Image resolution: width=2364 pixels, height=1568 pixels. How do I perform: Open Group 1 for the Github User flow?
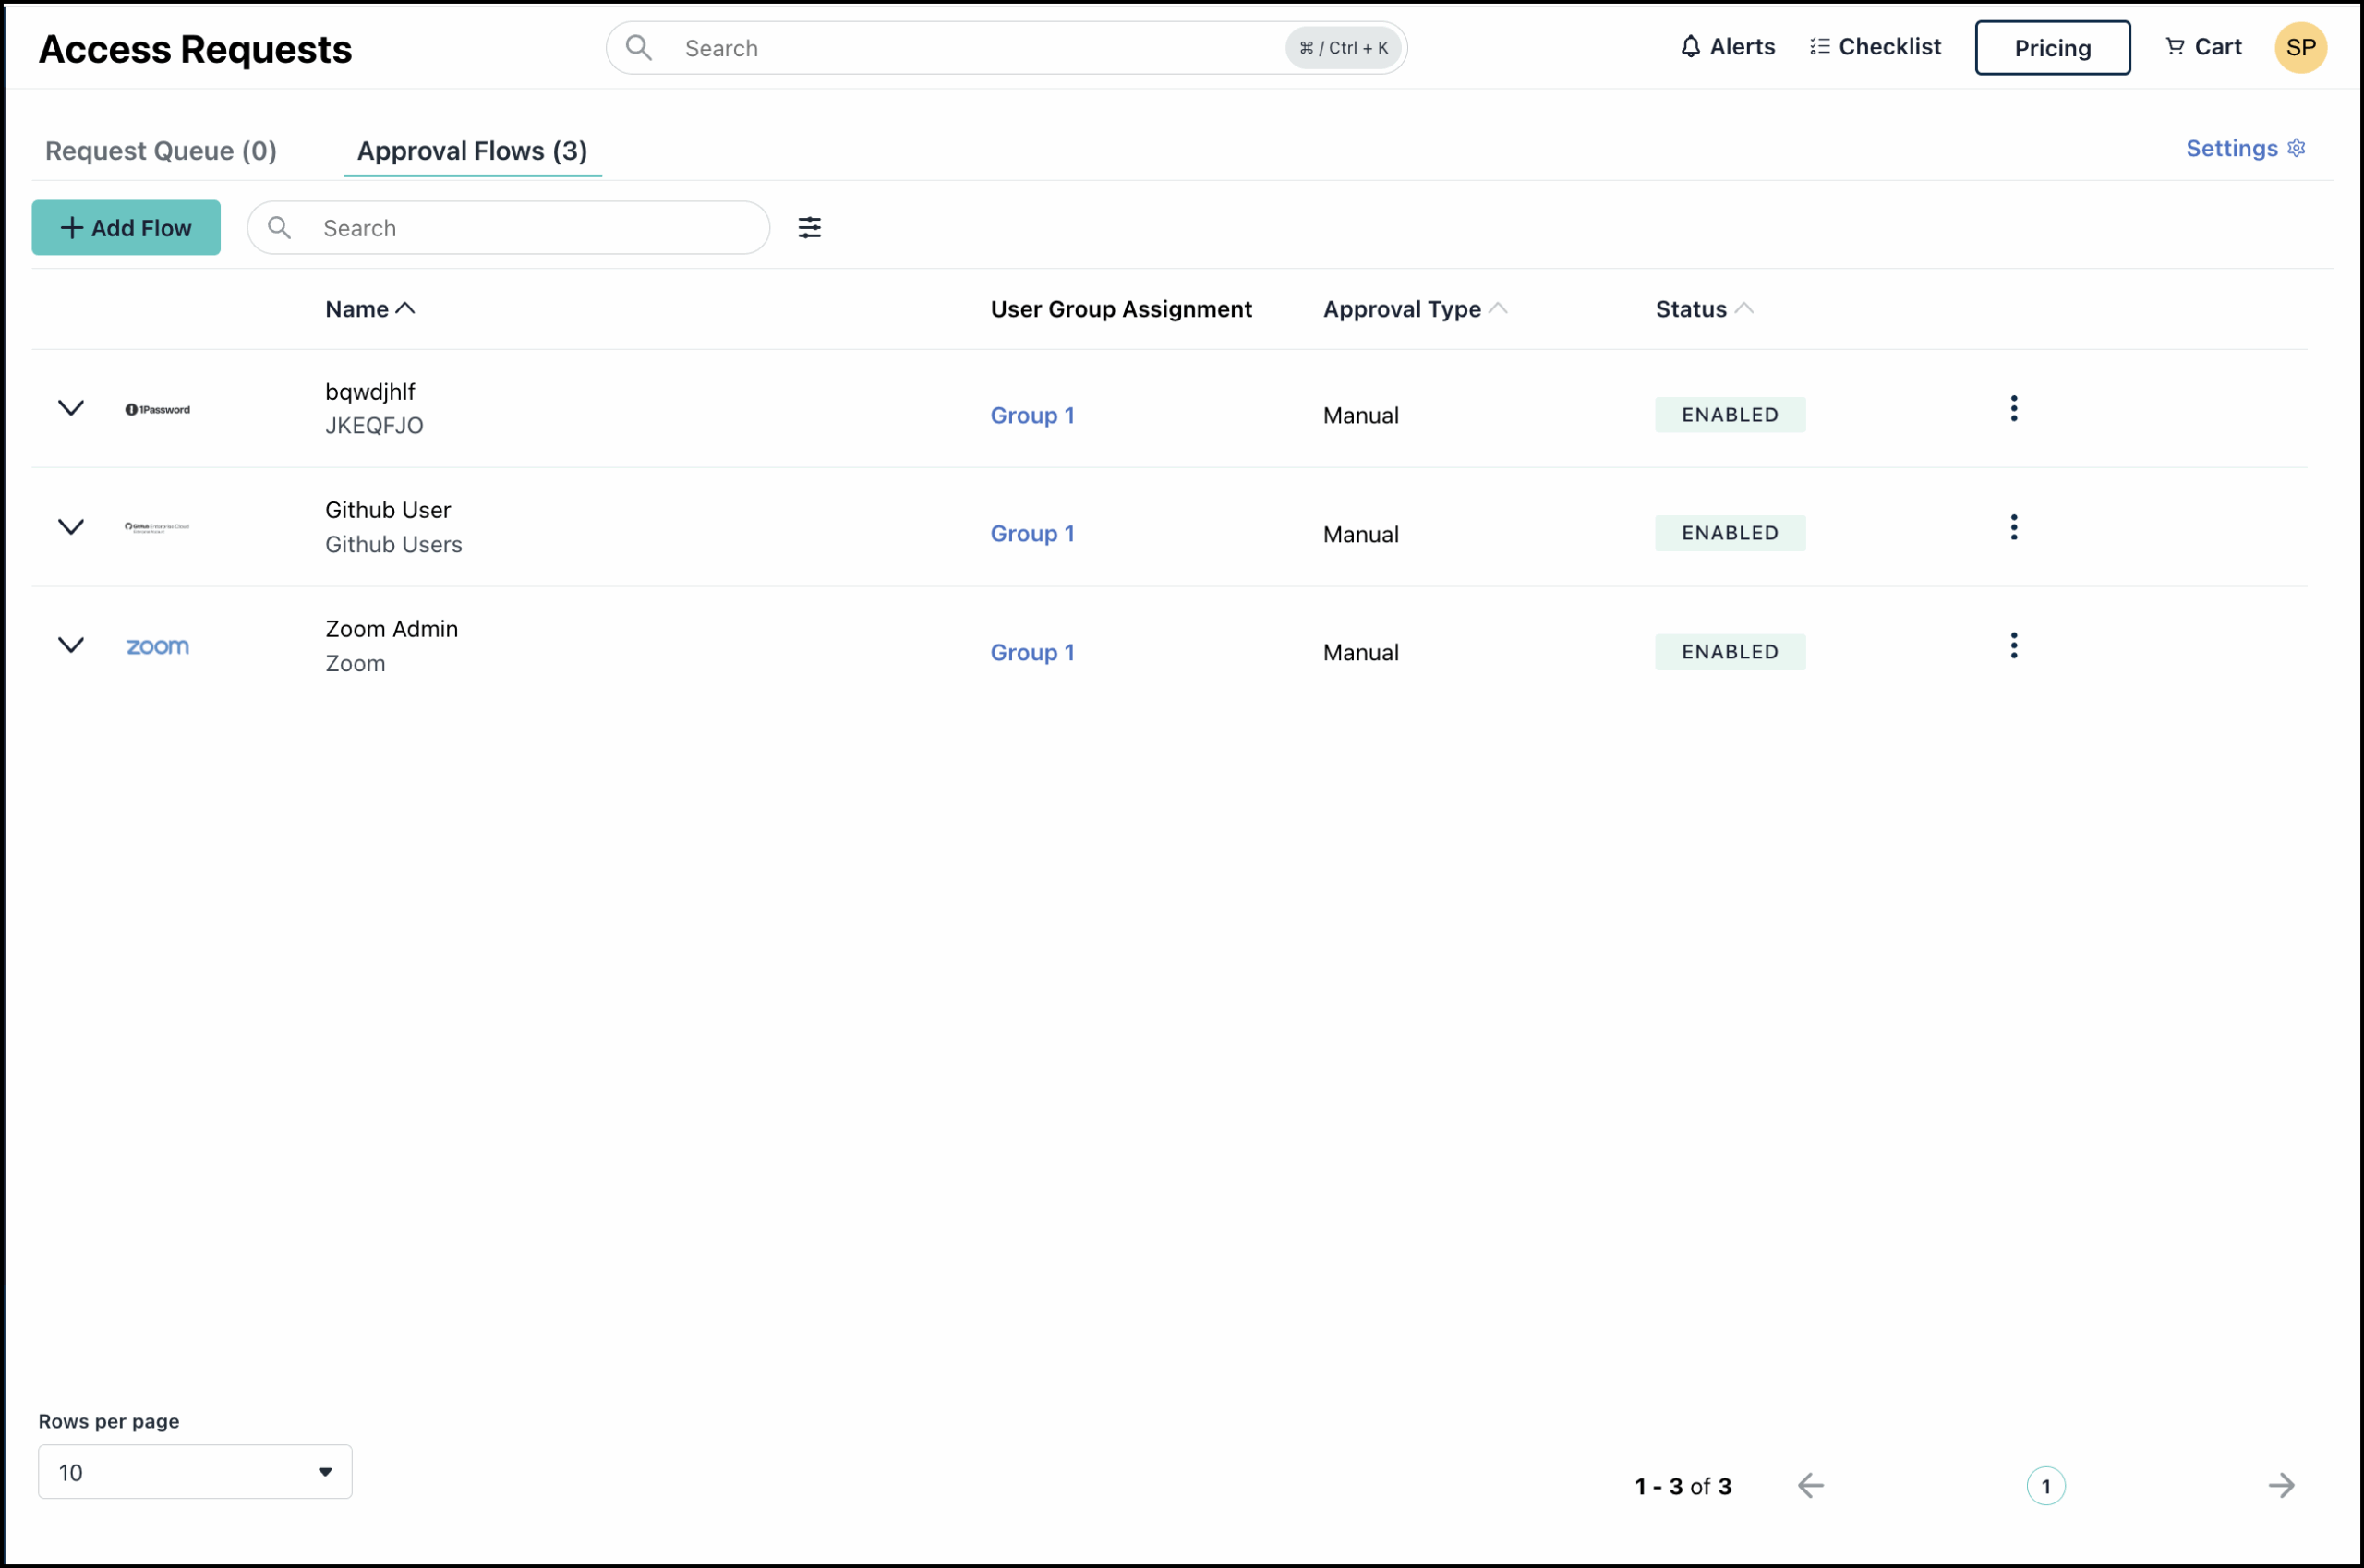click(1032, 533)
